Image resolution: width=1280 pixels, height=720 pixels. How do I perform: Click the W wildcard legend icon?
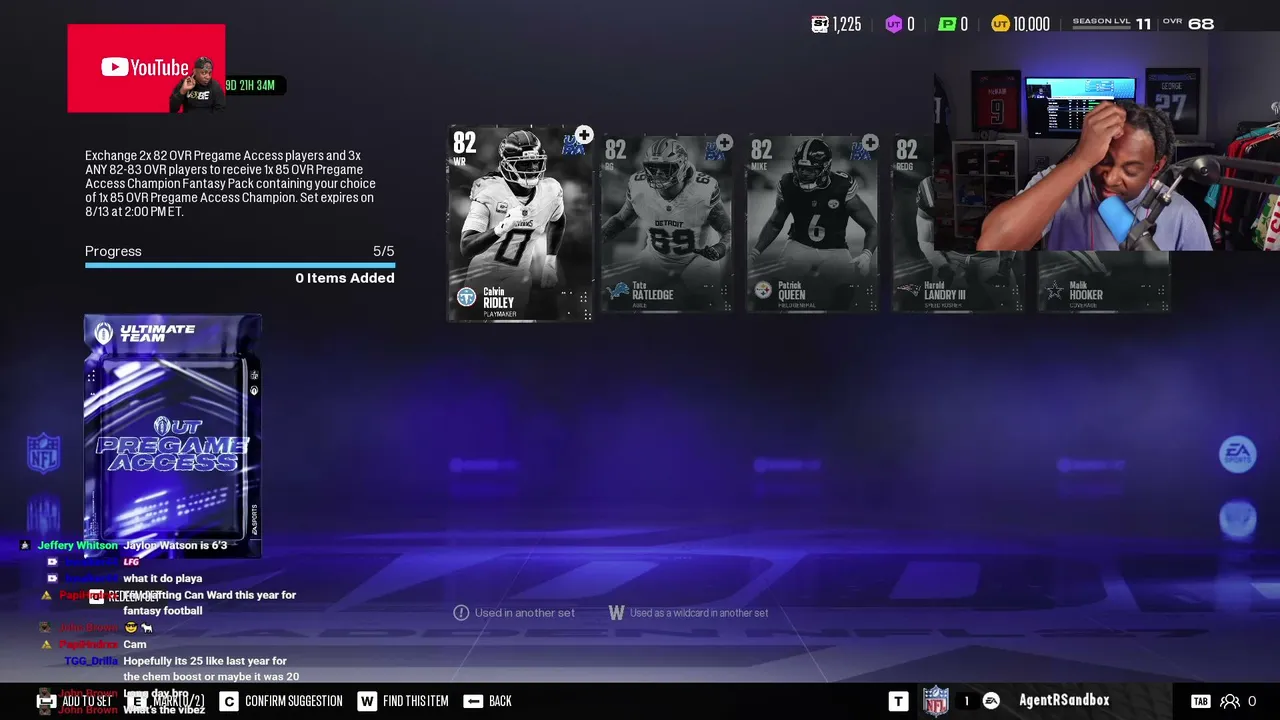coord(616,613)
